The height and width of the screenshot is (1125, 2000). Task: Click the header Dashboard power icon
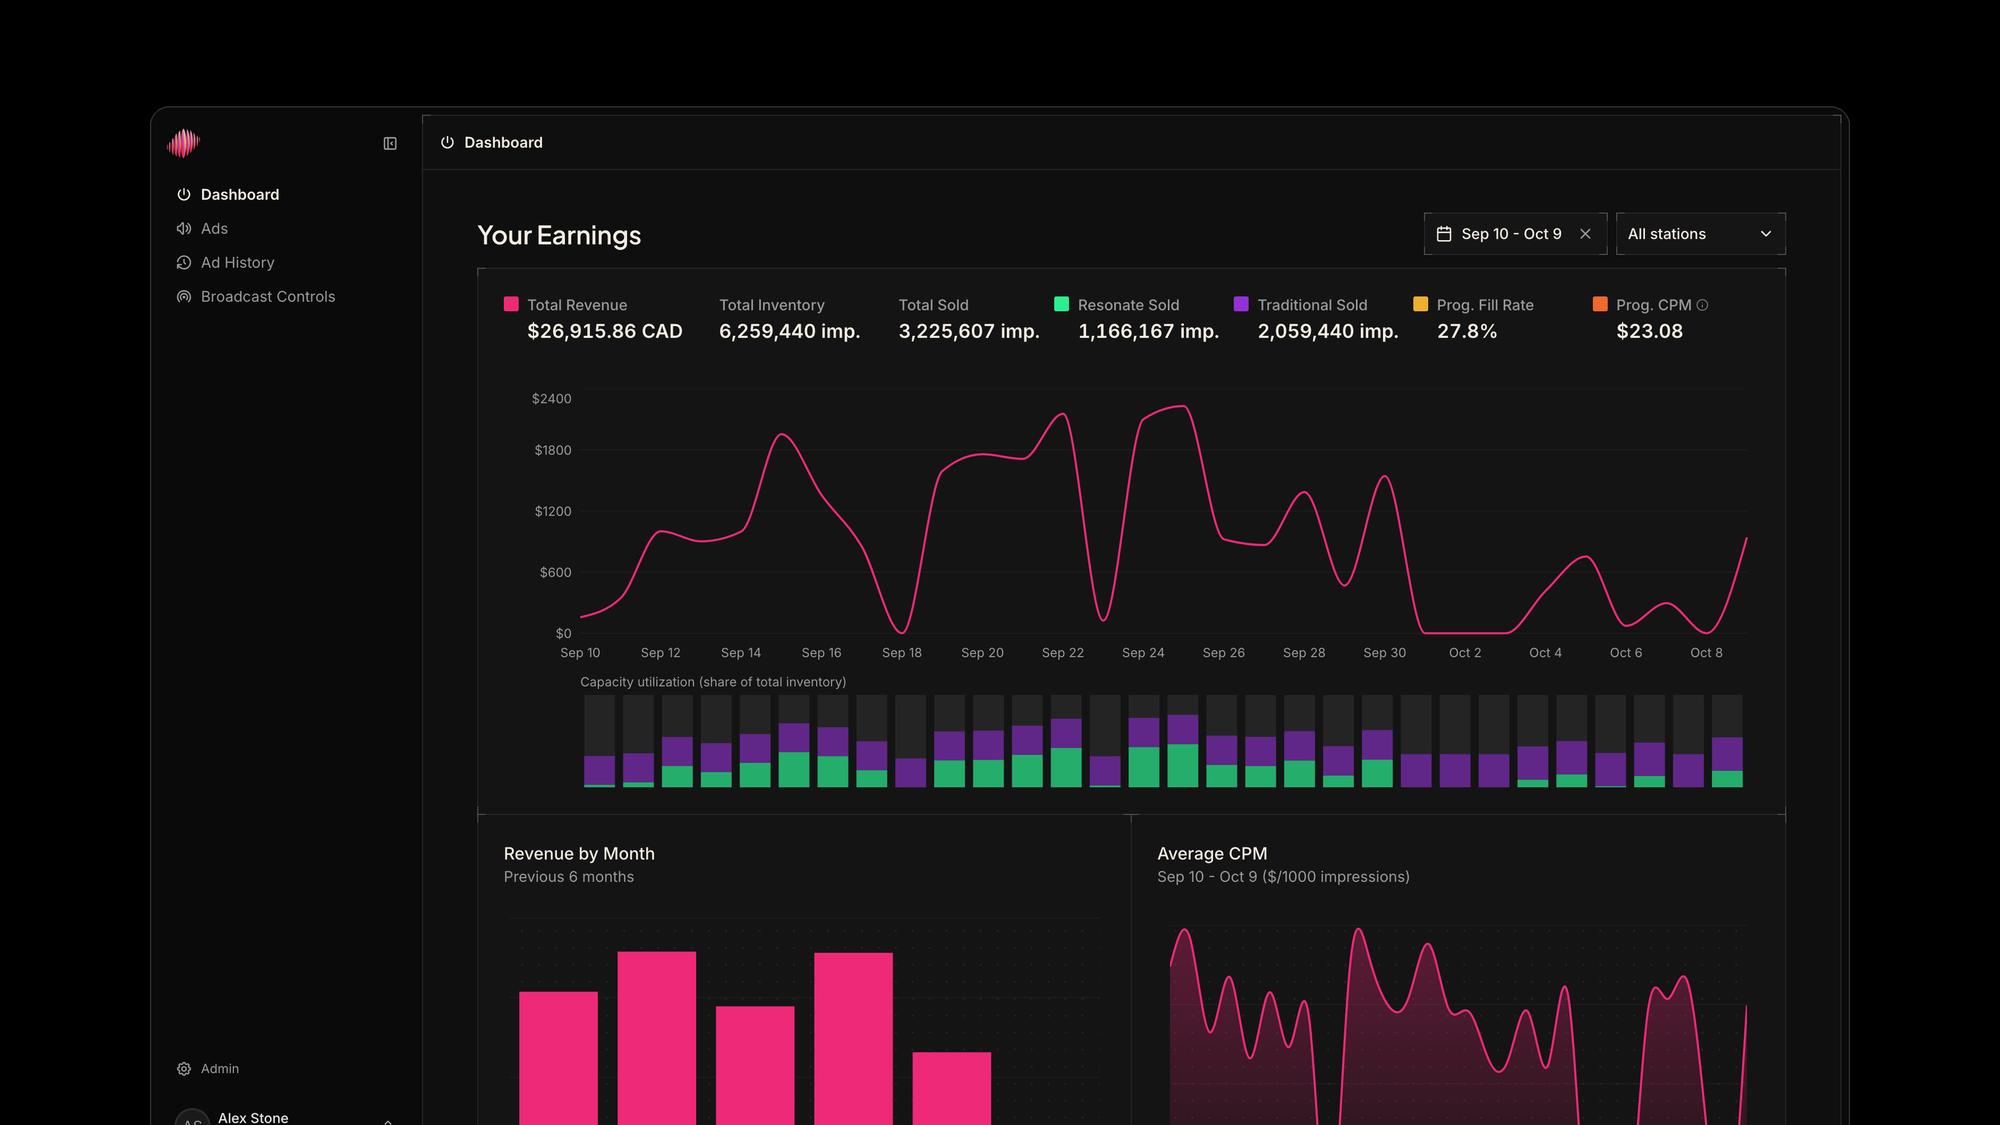pyautogui.click(x=447, y=143)
